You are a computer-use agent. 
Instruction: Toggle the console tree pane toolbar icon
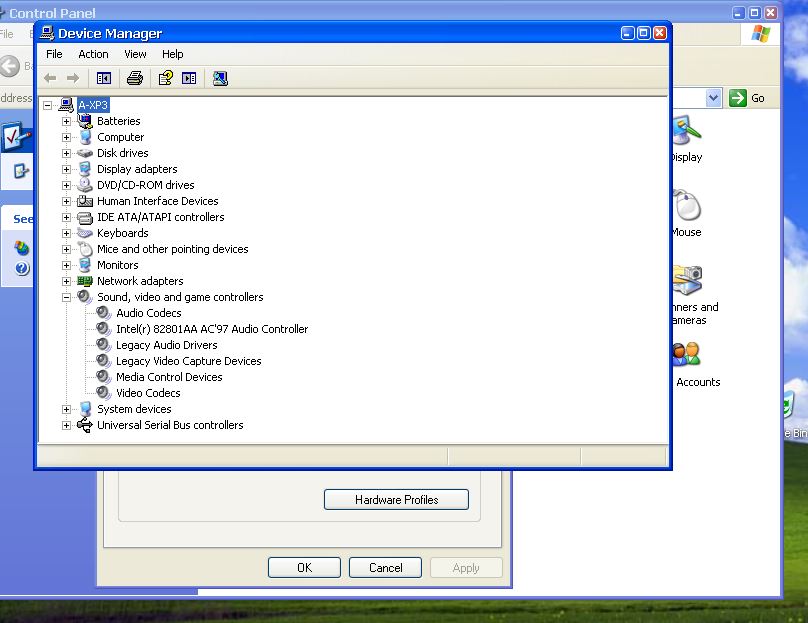tap(104, 78)
